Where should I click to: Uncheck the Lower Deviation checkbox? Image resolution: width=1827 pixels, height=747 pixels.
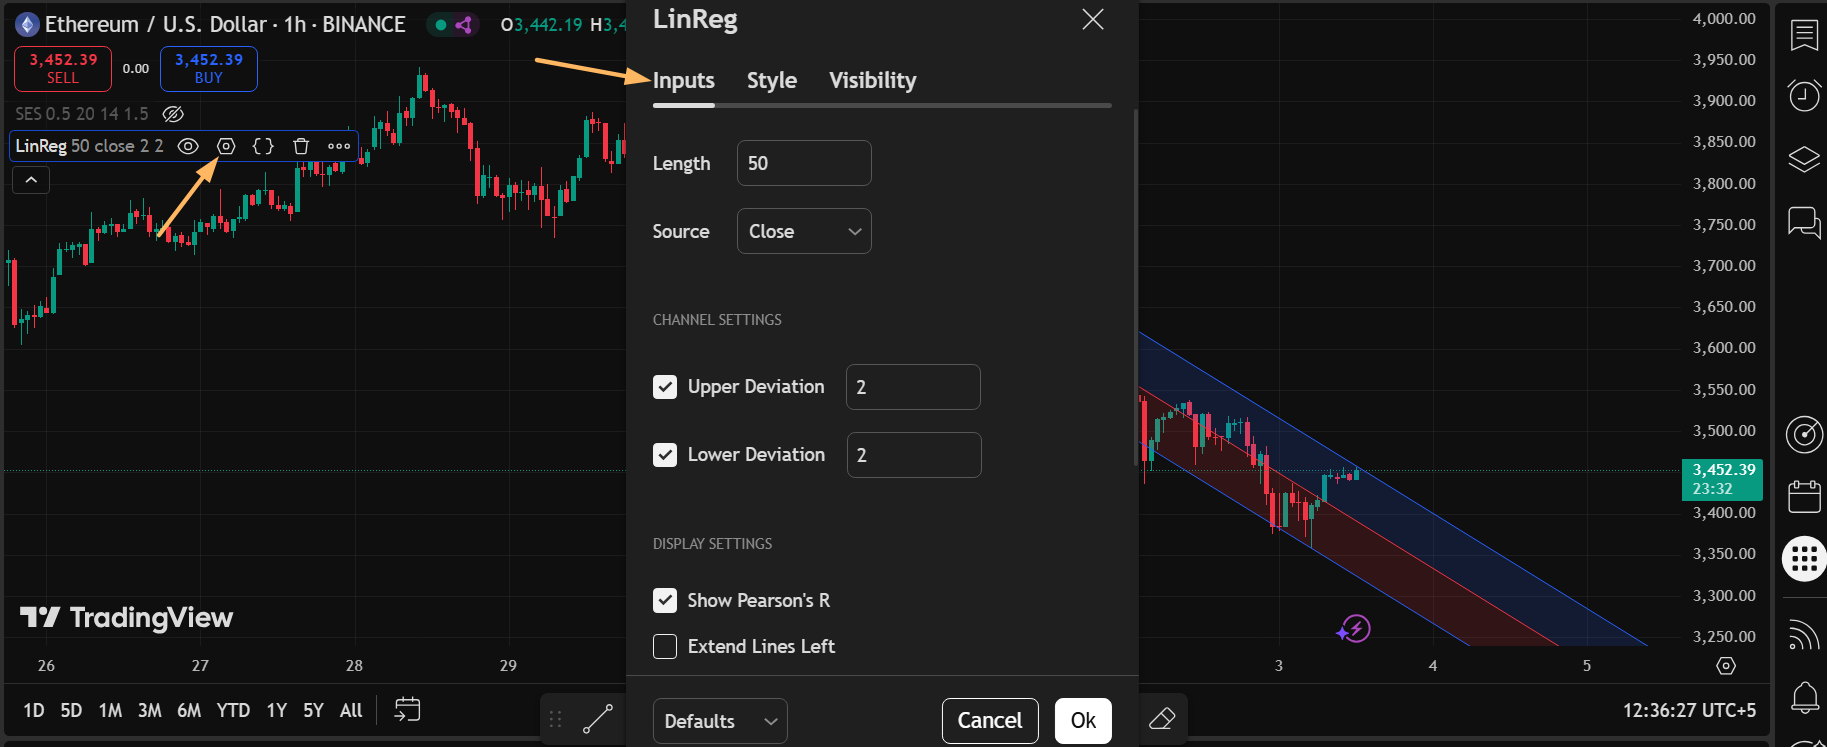pyautogui.click(x=665, y=455)
